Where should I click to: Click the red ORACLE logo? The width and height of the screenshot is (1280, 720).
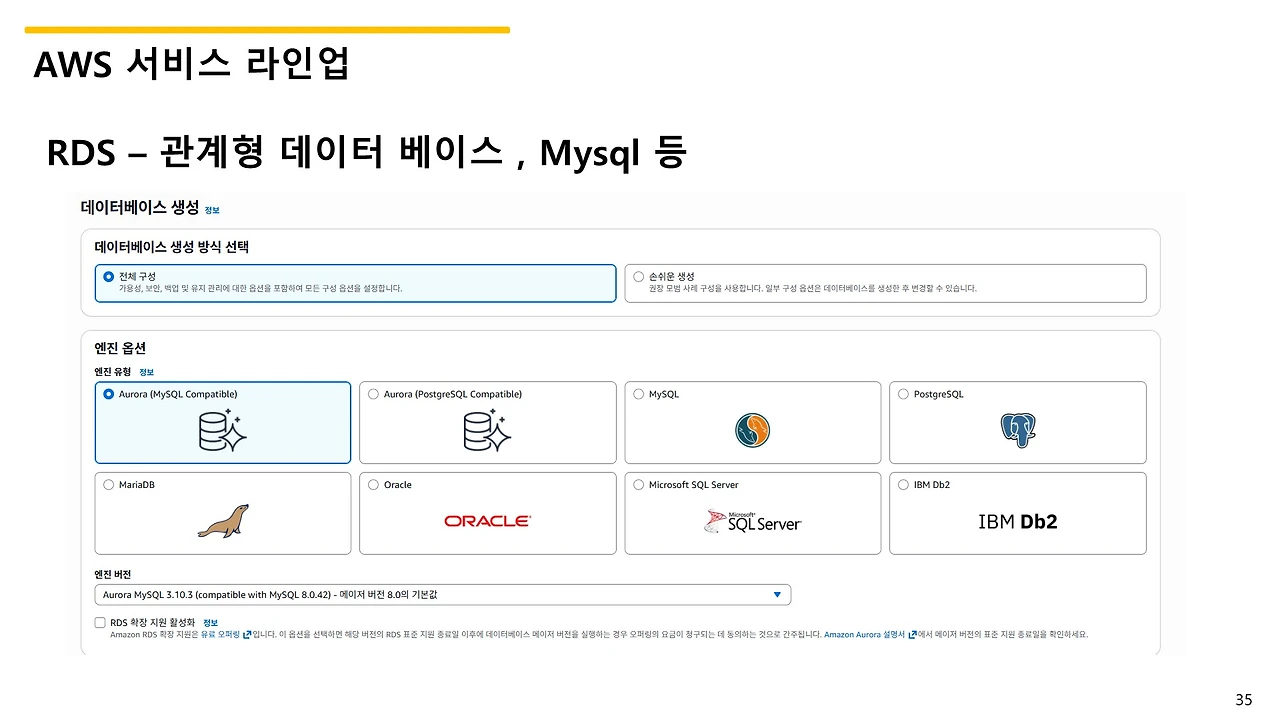[x=488, y=521]
